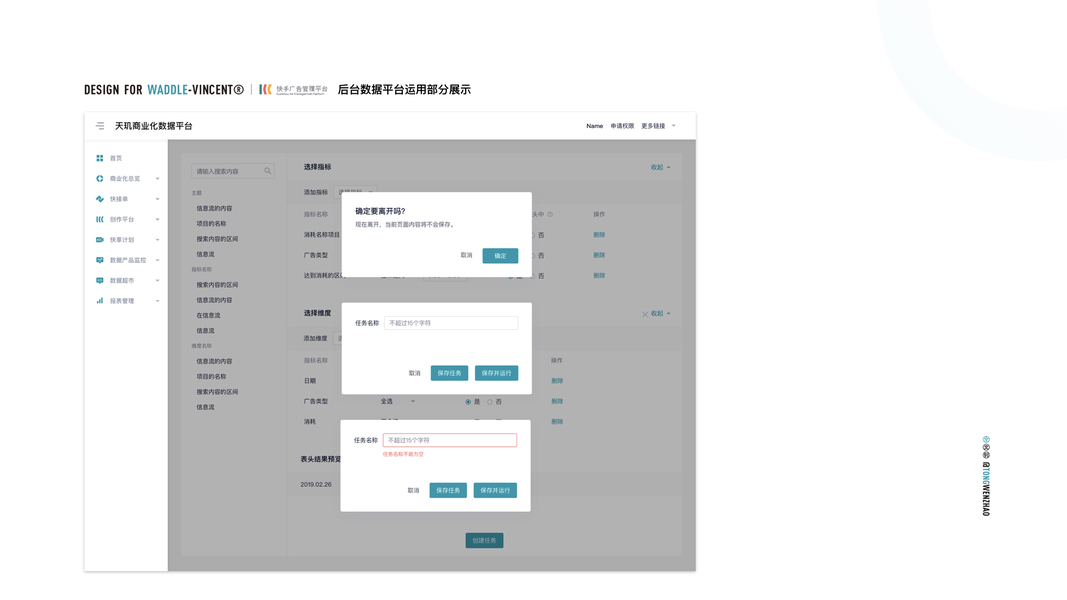Open the 更多链接 dropdown arrow
This screenshot has width=1067, height=600.
[x=674, y=126]
